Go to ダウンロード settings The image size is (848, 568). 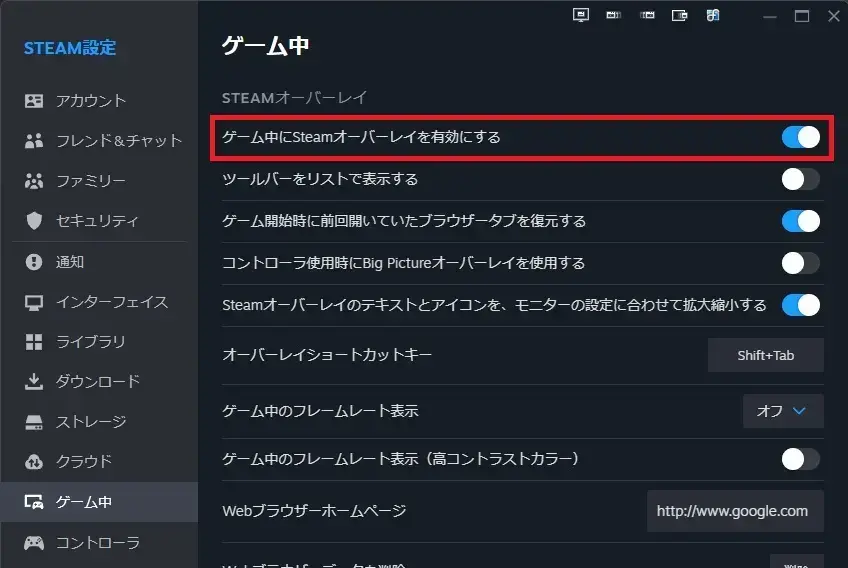(99, 382)
